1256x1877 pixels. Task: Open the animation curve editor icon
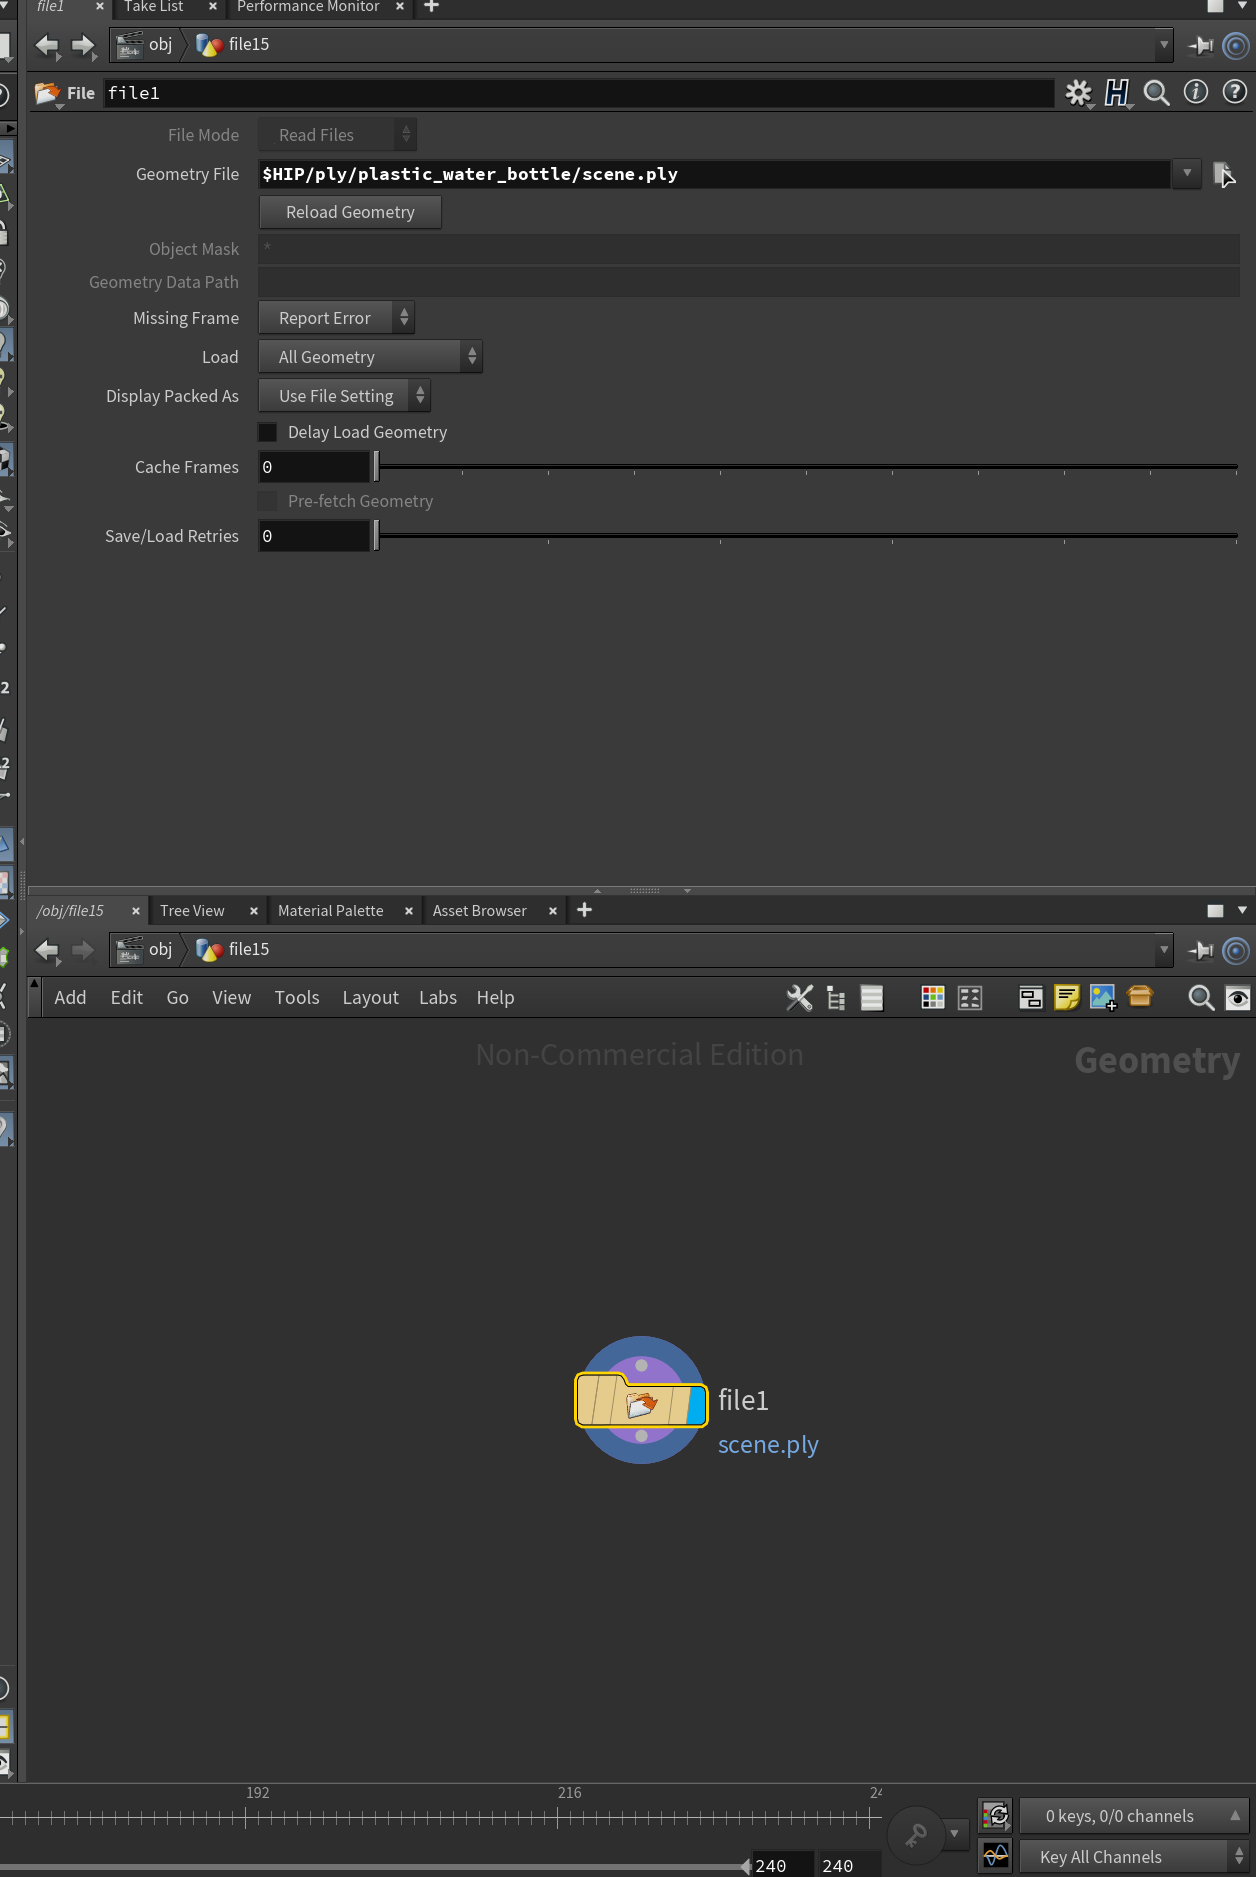pyautogui.click(x=996, y=1855)
